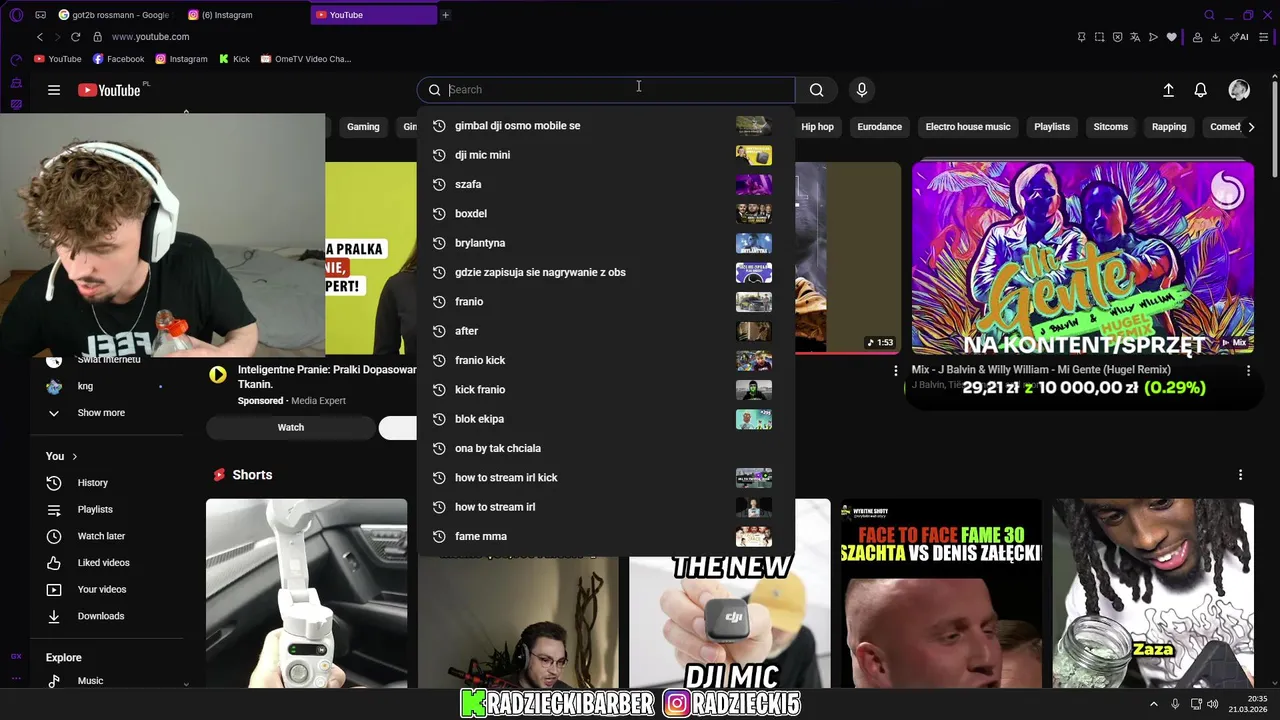Add page to bookmarks with heart icon
The image size is (1280, 720).
1172,37
